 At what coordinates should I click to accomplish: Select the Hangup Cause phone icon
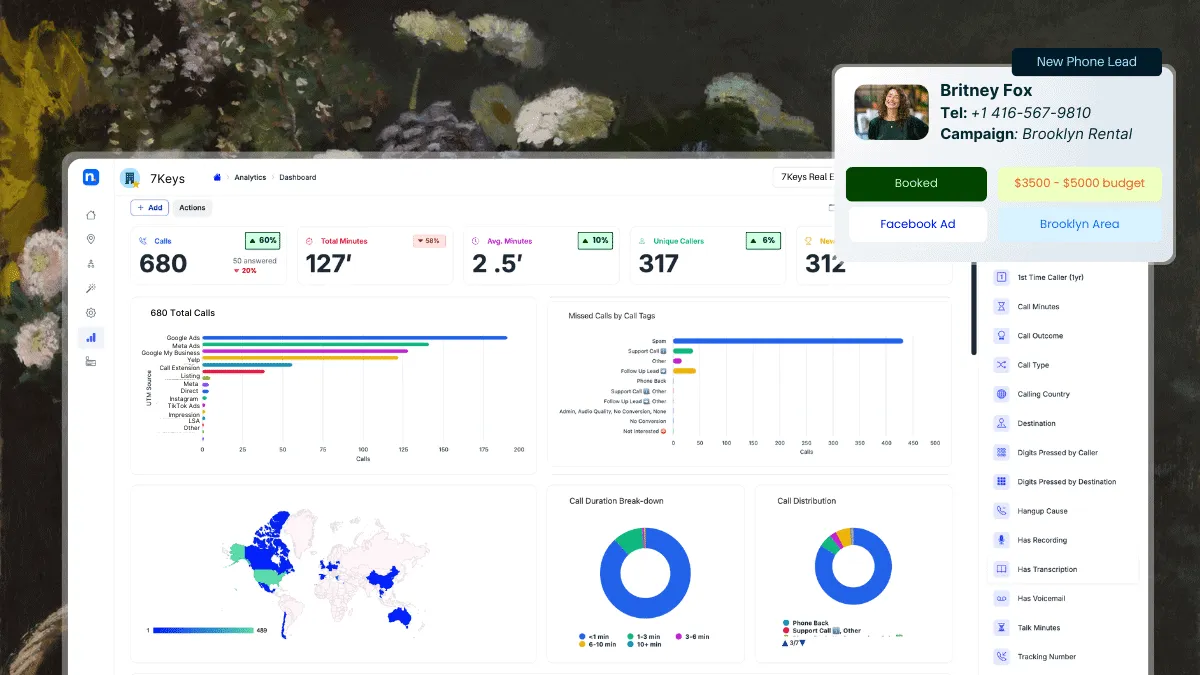(x=1001, y=511)
